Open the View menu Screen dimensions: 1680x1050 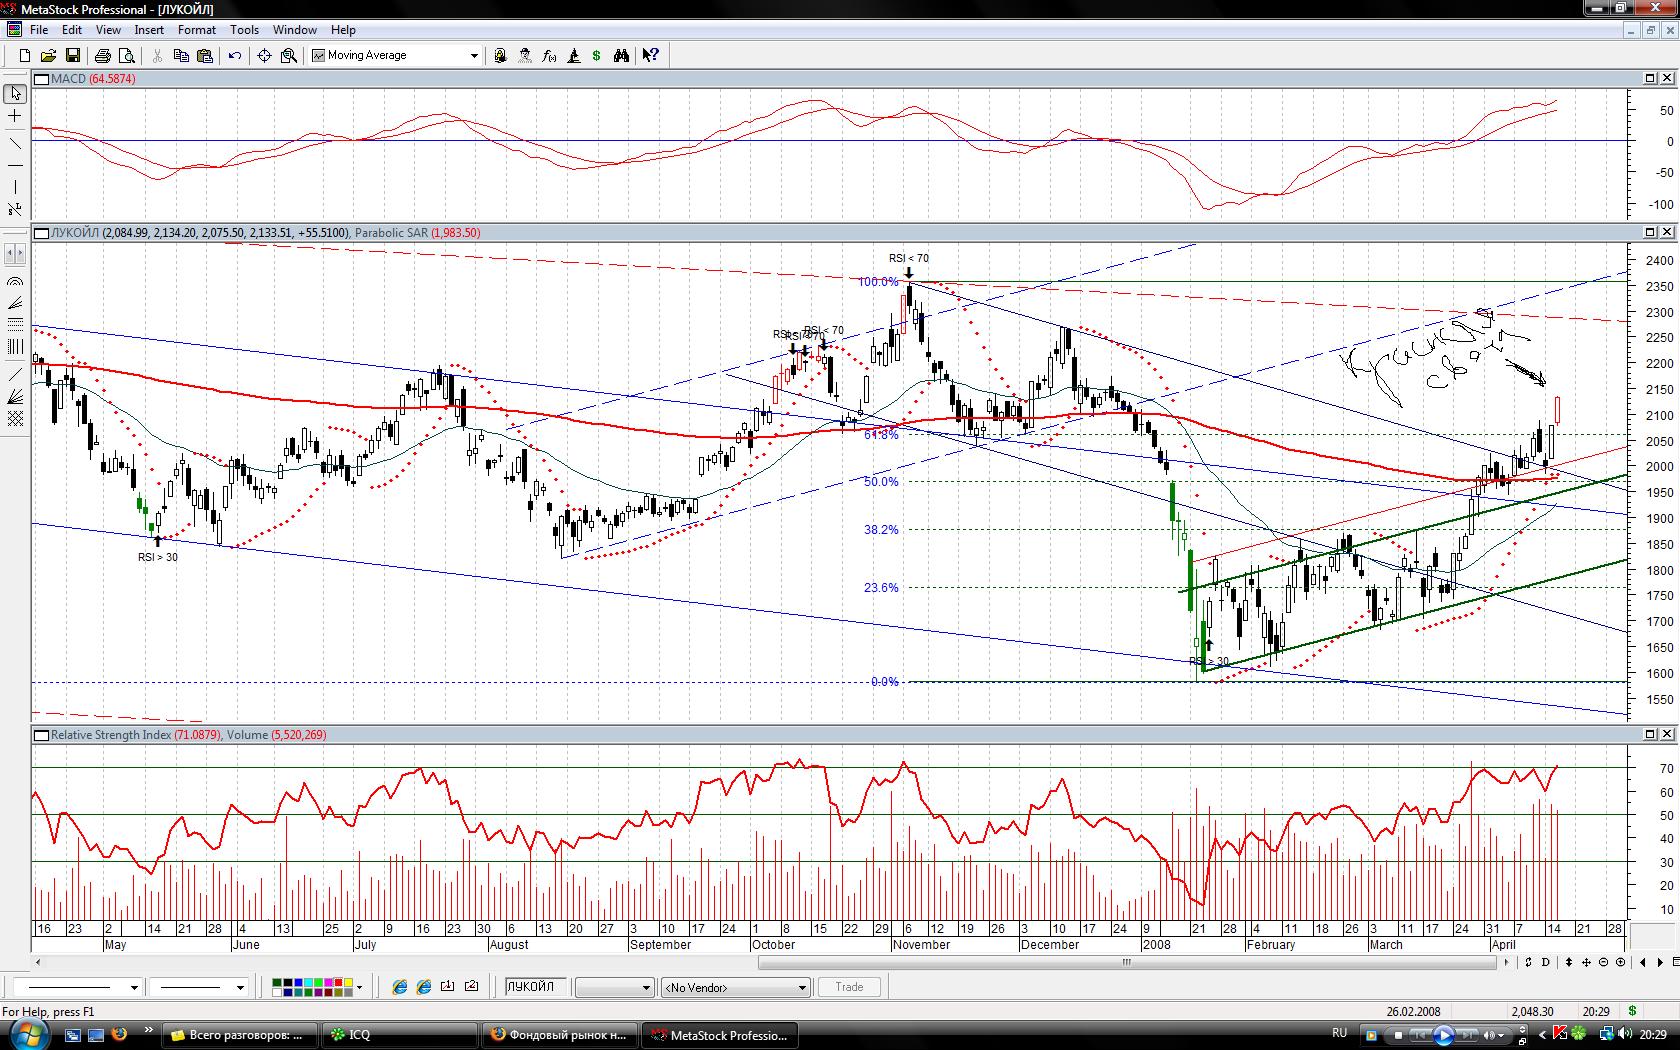tap(108, 30)
